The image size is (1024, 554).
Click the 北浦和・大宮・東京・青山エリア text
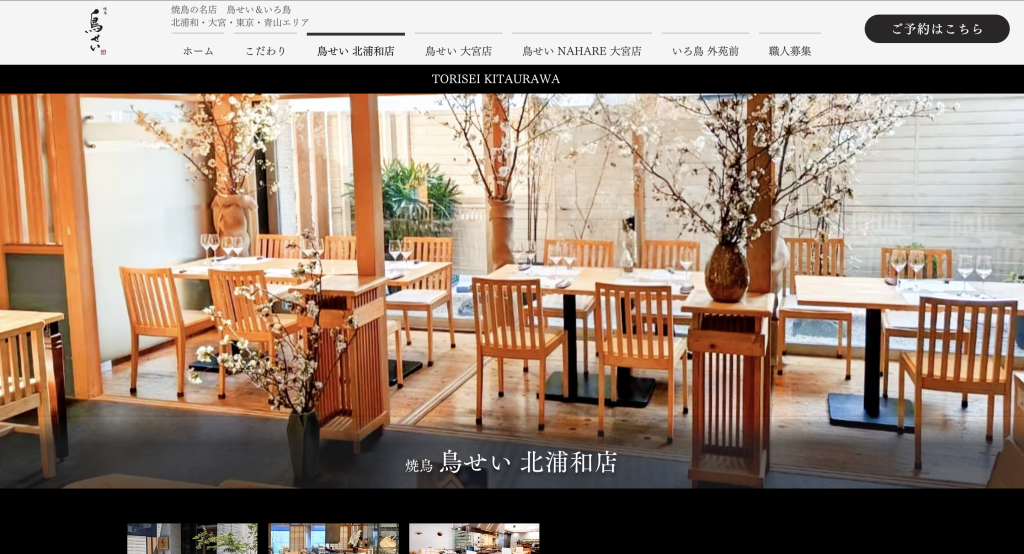click(240, 22)
